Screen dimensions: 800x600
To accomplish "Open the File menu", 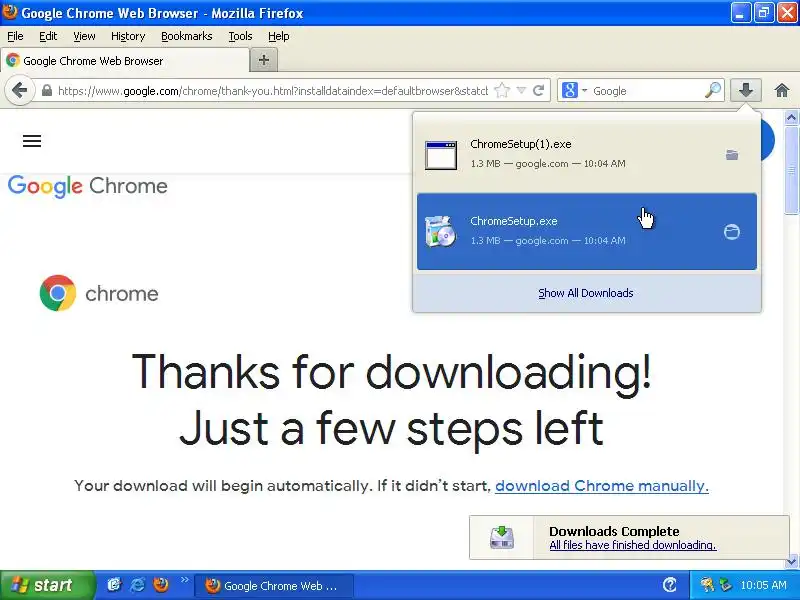I will (15, 36).
